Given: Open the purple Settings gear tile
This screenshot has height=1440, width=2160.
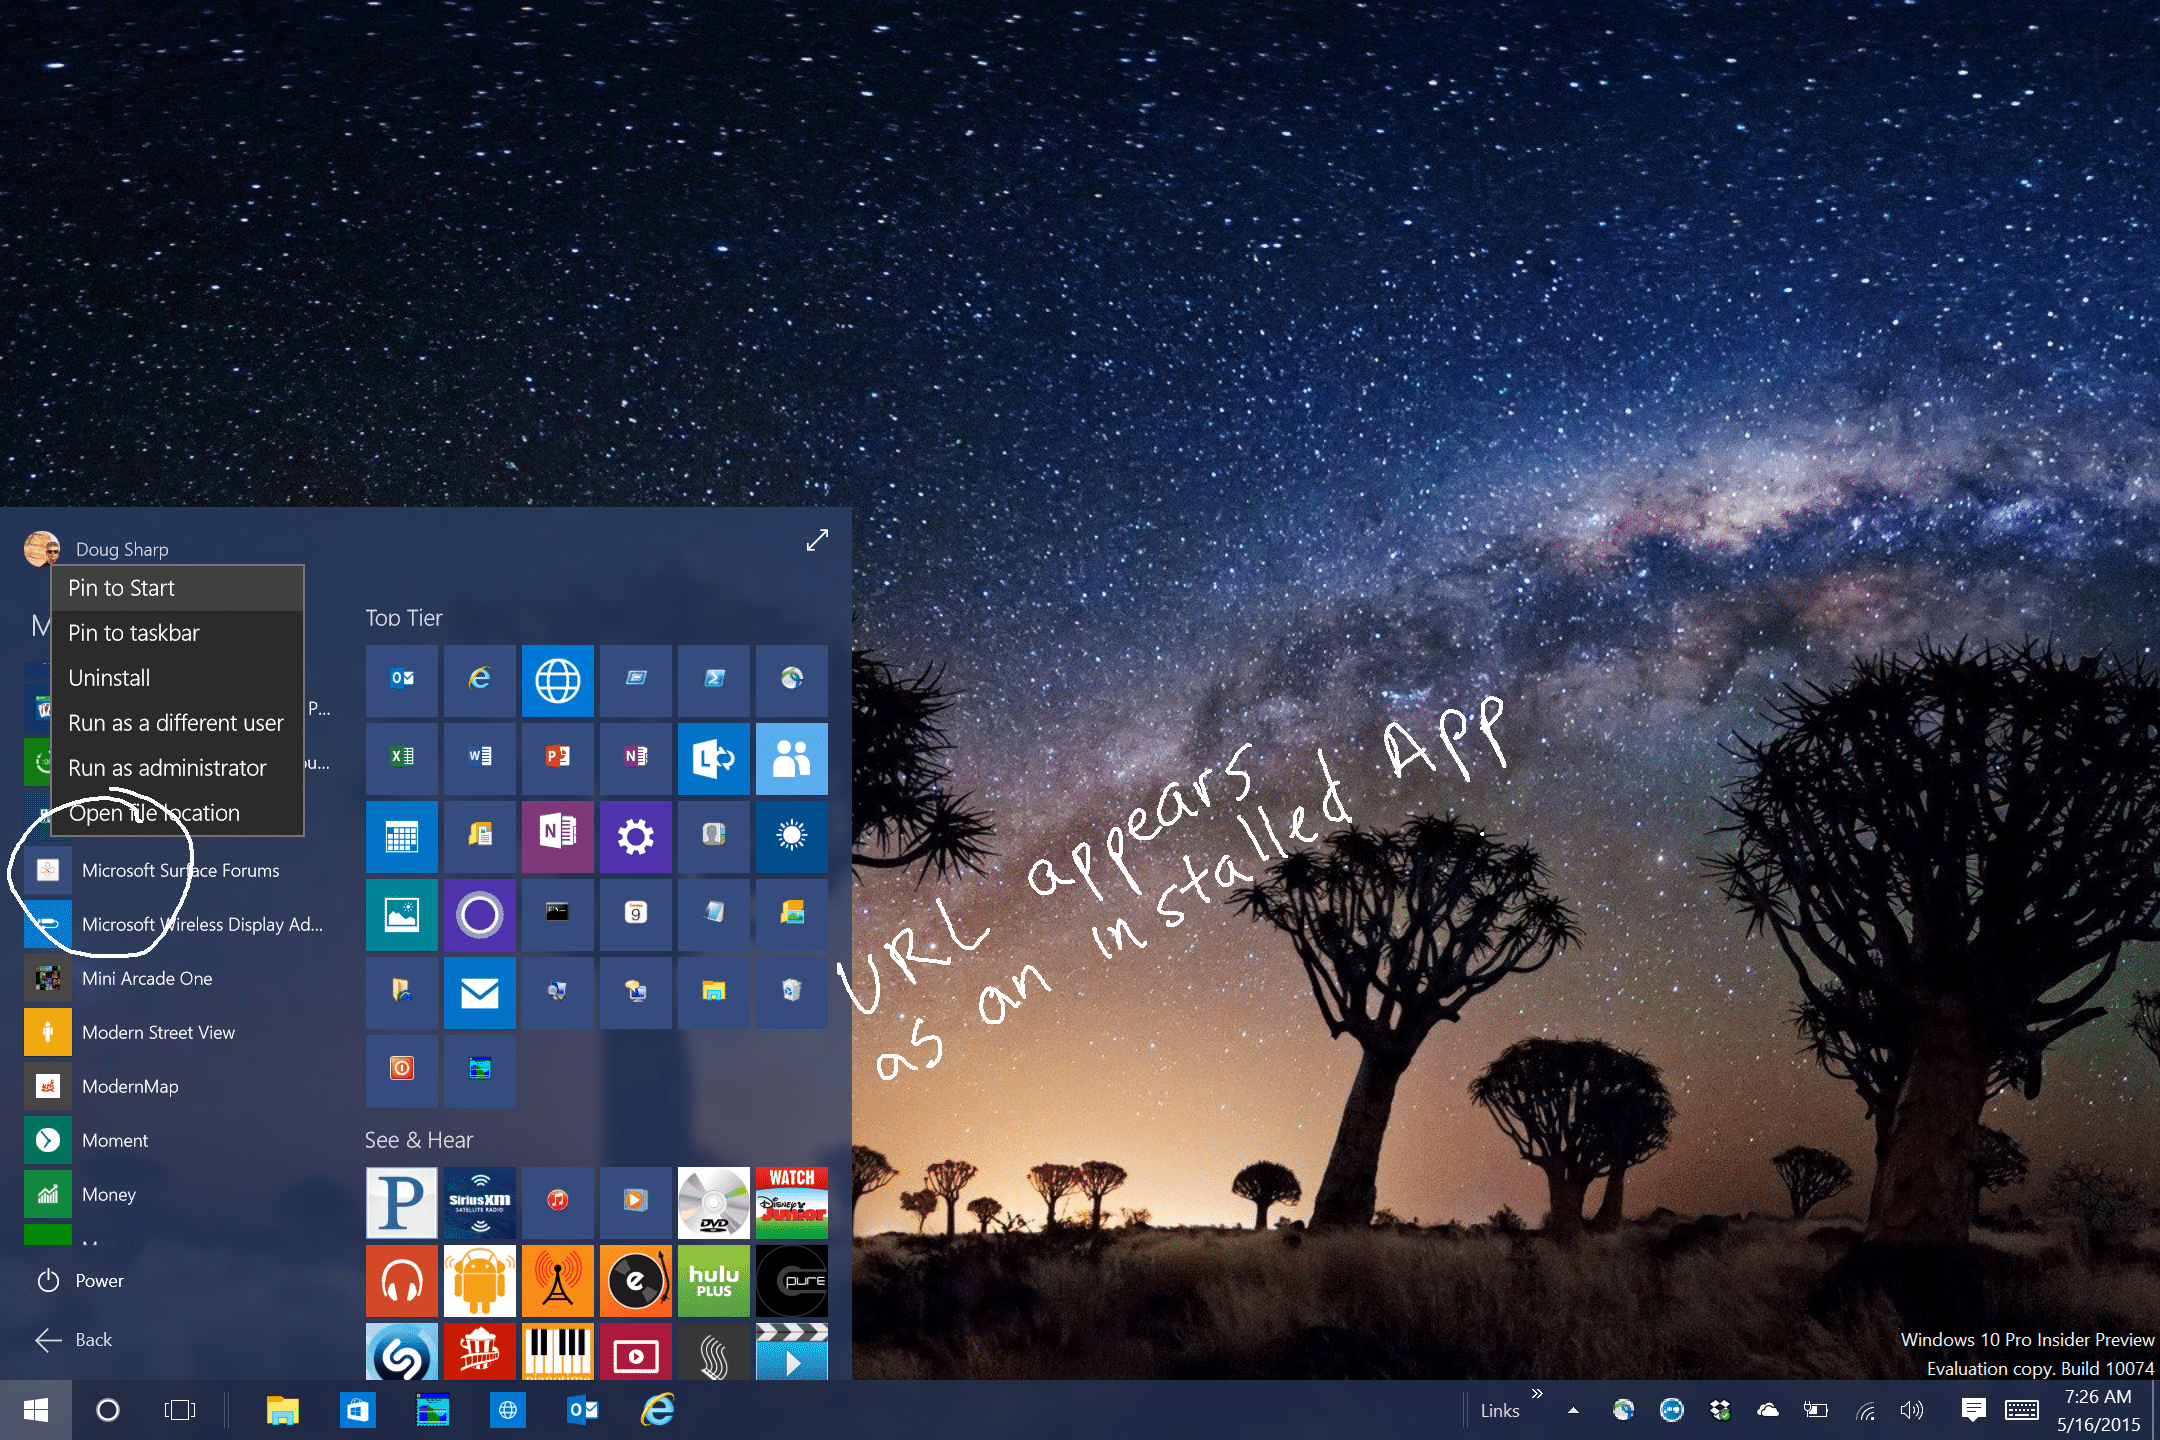Looking at the screenshot, I should 635,836.
